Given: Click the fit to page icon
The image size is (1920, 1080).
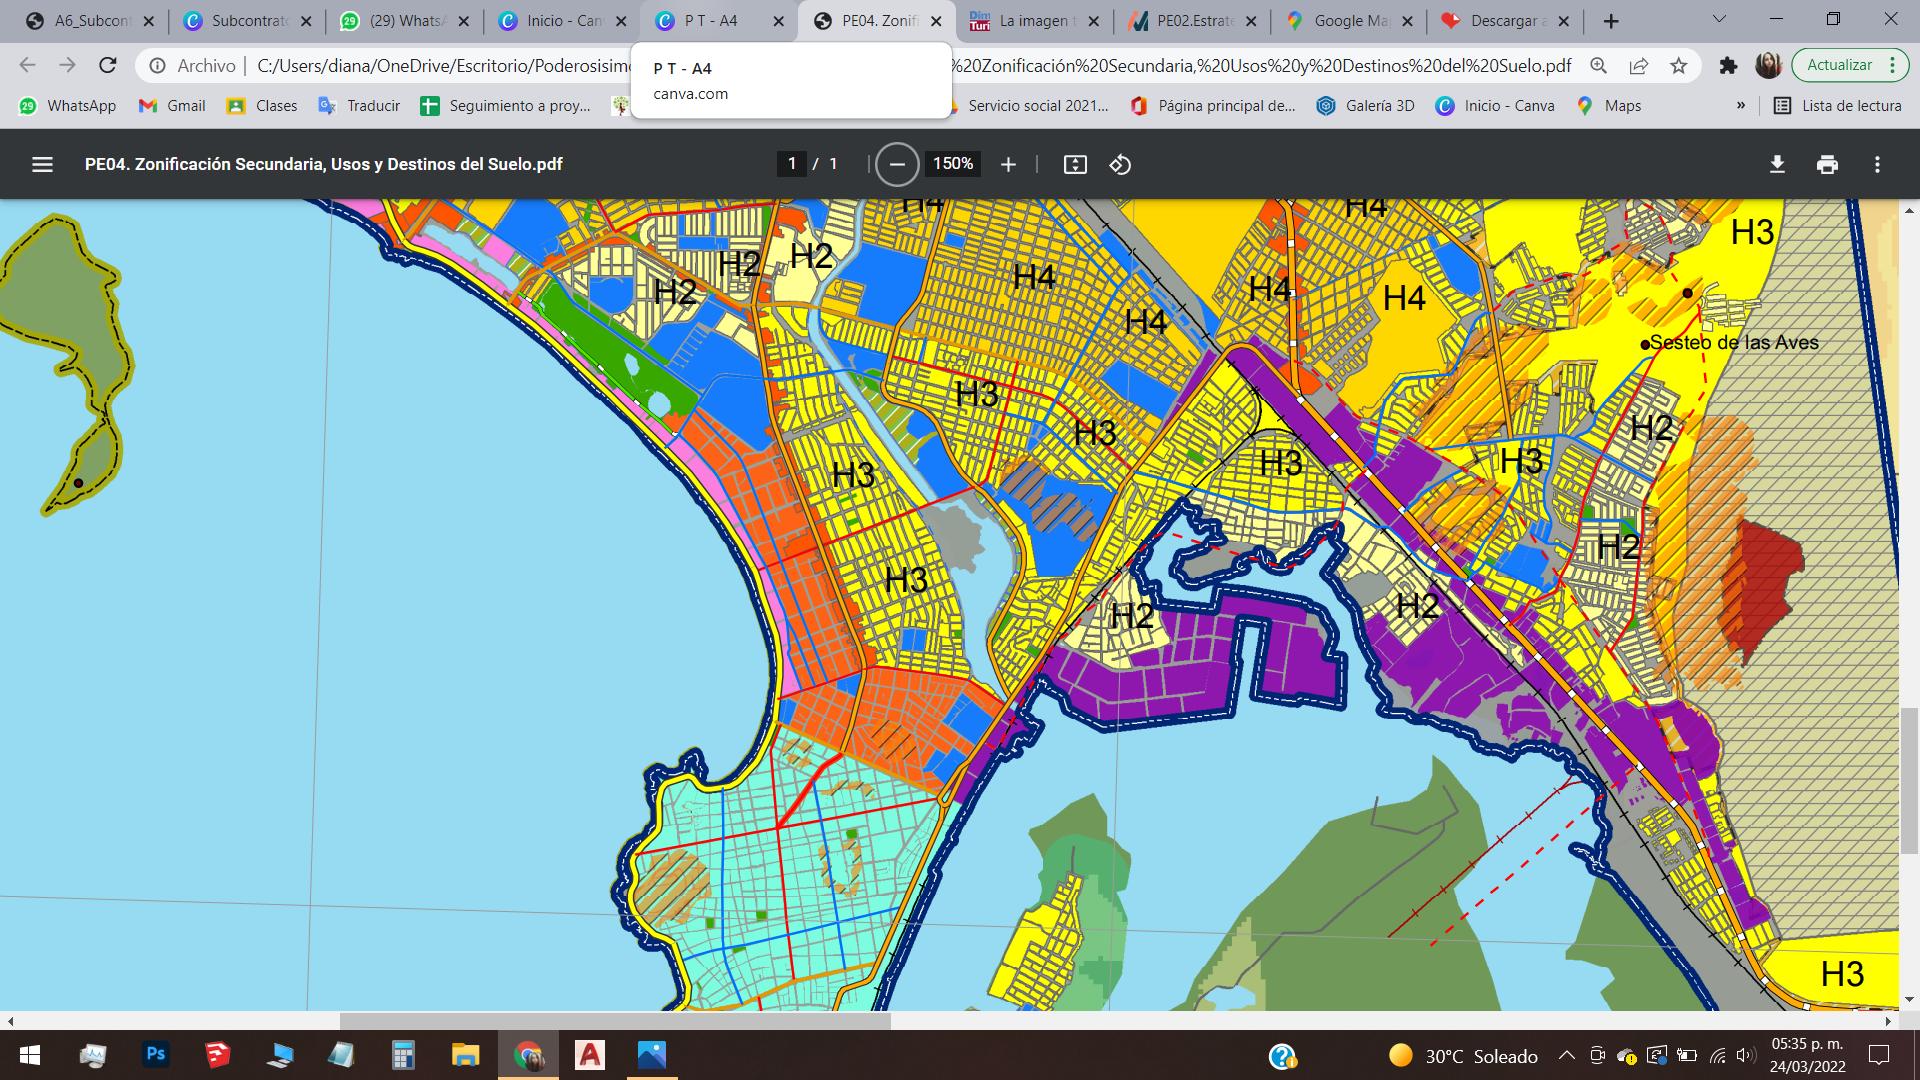Looking at the screenshot, I should pyautogui.click(x=1075, y=164).
